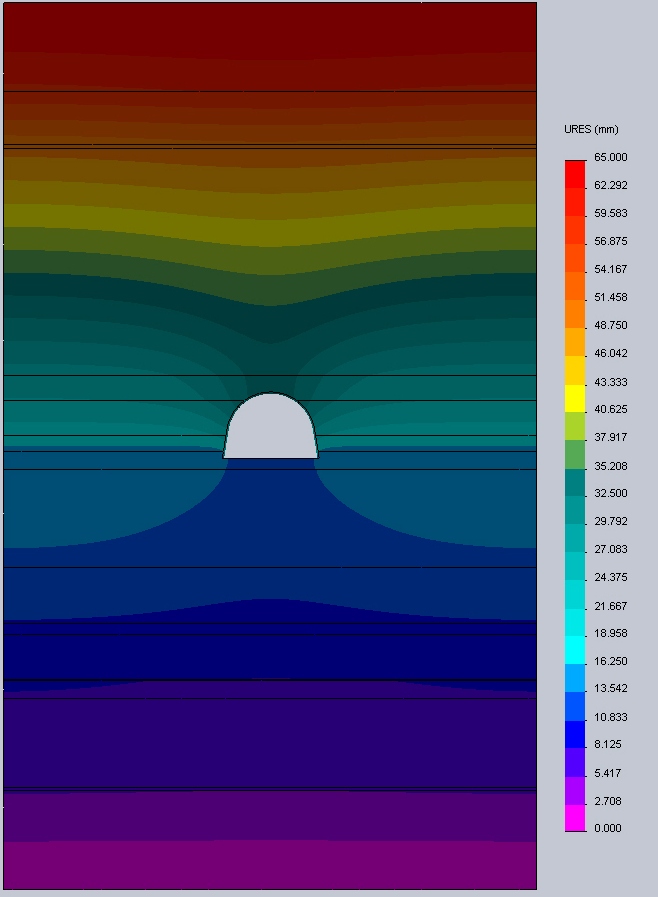Select the 8.125 legend value
Image resolution: width=658 pixels, height=897 pixels.
608,745
